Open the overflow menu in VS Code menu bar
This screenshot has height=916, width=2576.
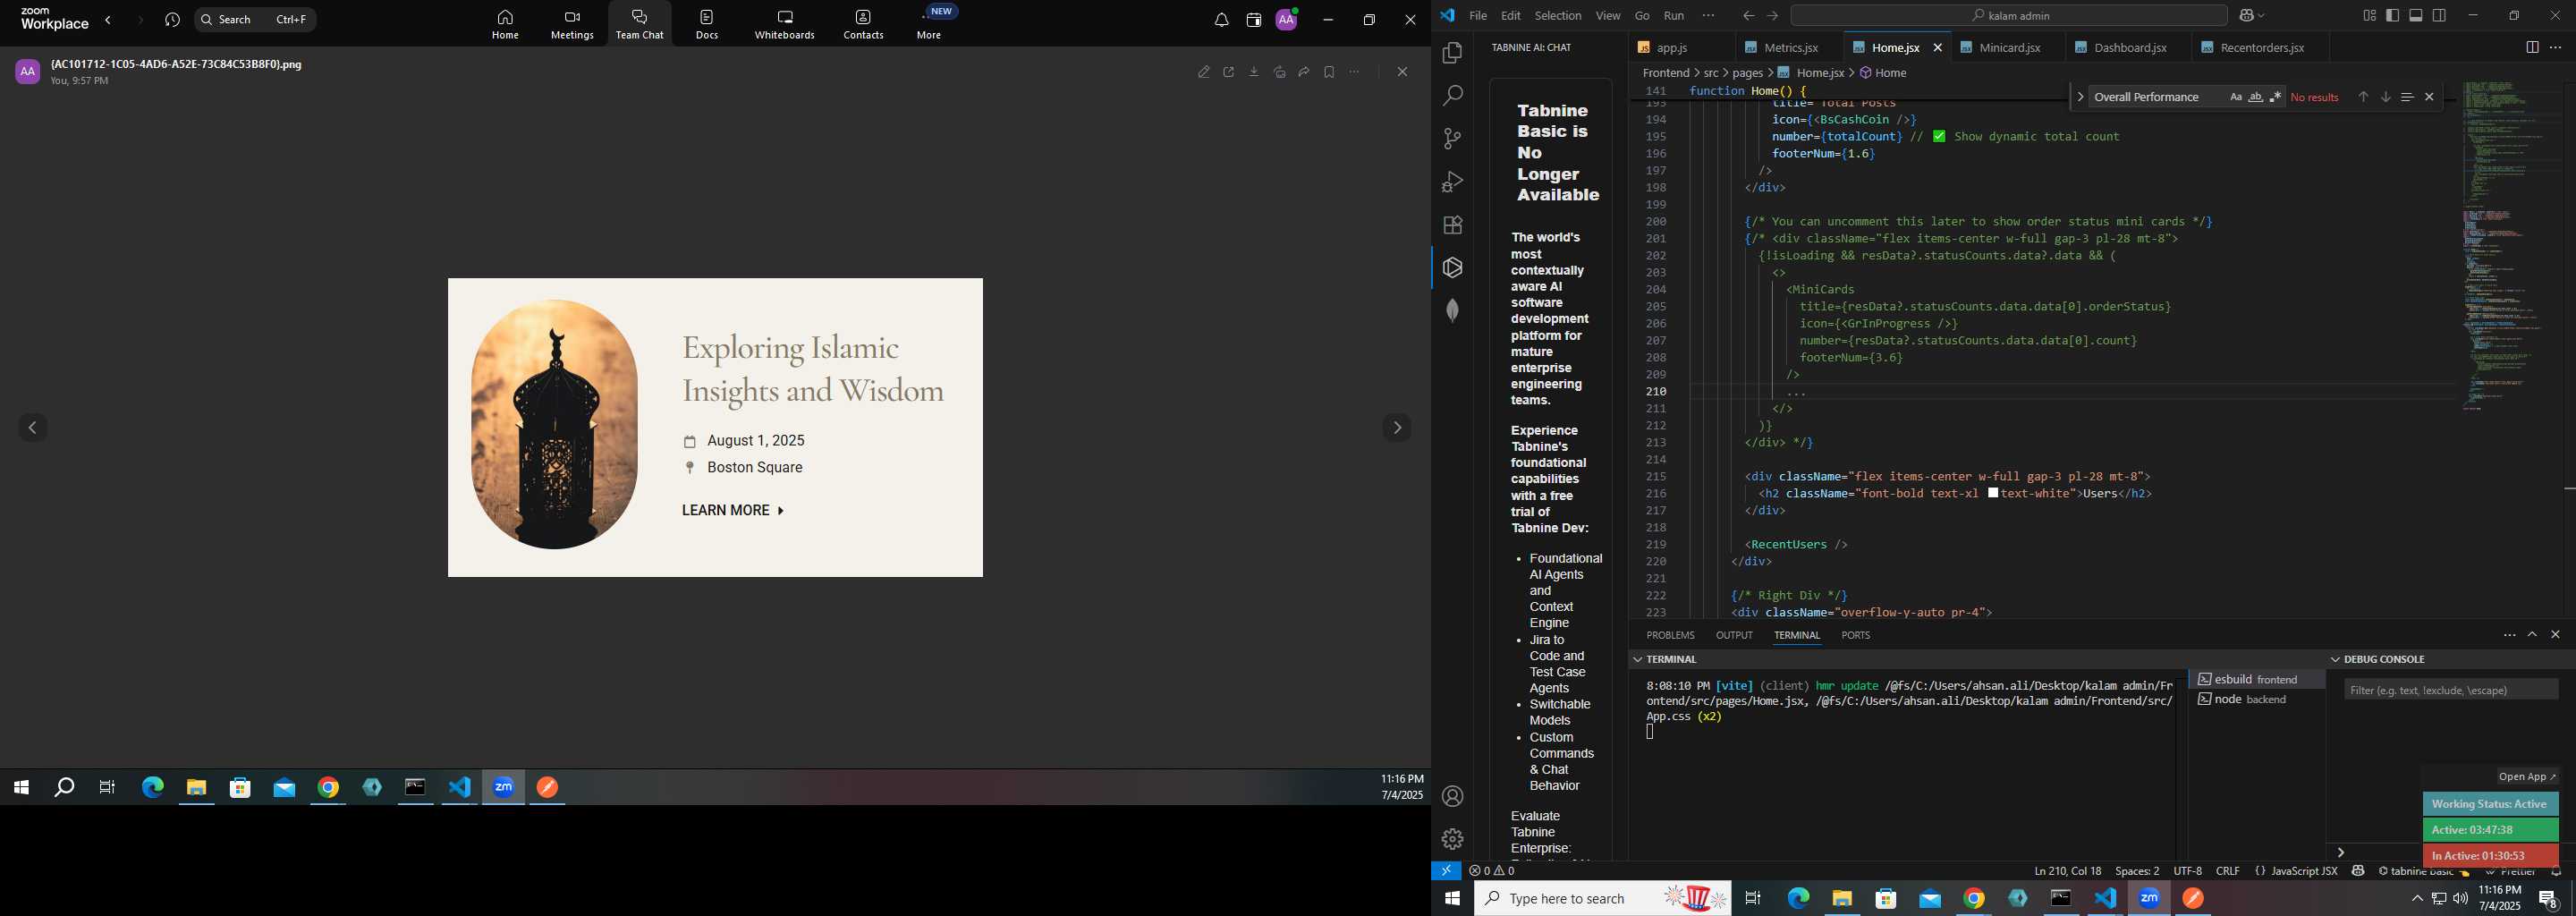1708,16
